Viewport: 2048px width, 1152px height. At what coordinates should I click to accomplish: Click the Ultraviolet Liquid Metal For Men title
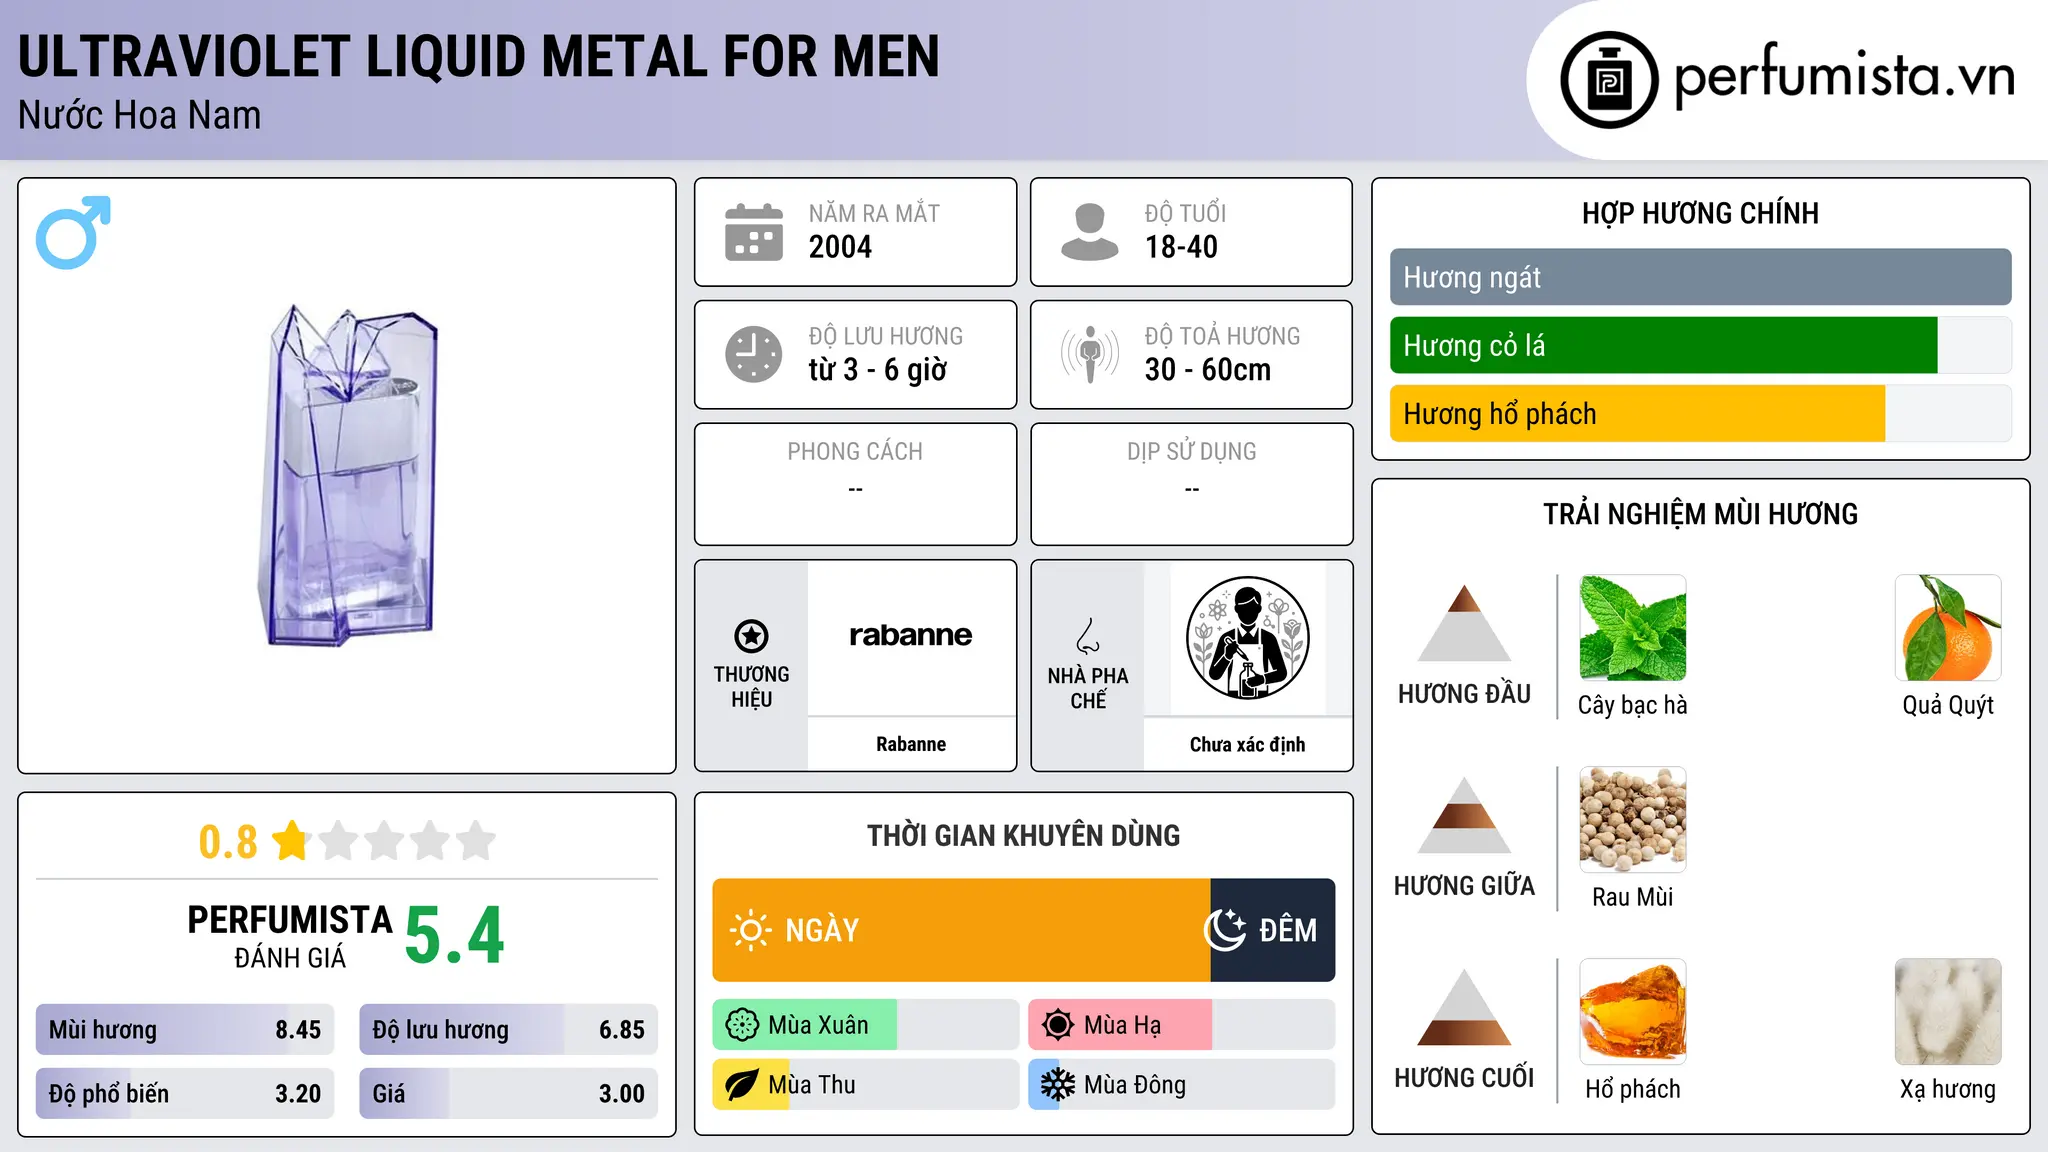pos(479,56)
